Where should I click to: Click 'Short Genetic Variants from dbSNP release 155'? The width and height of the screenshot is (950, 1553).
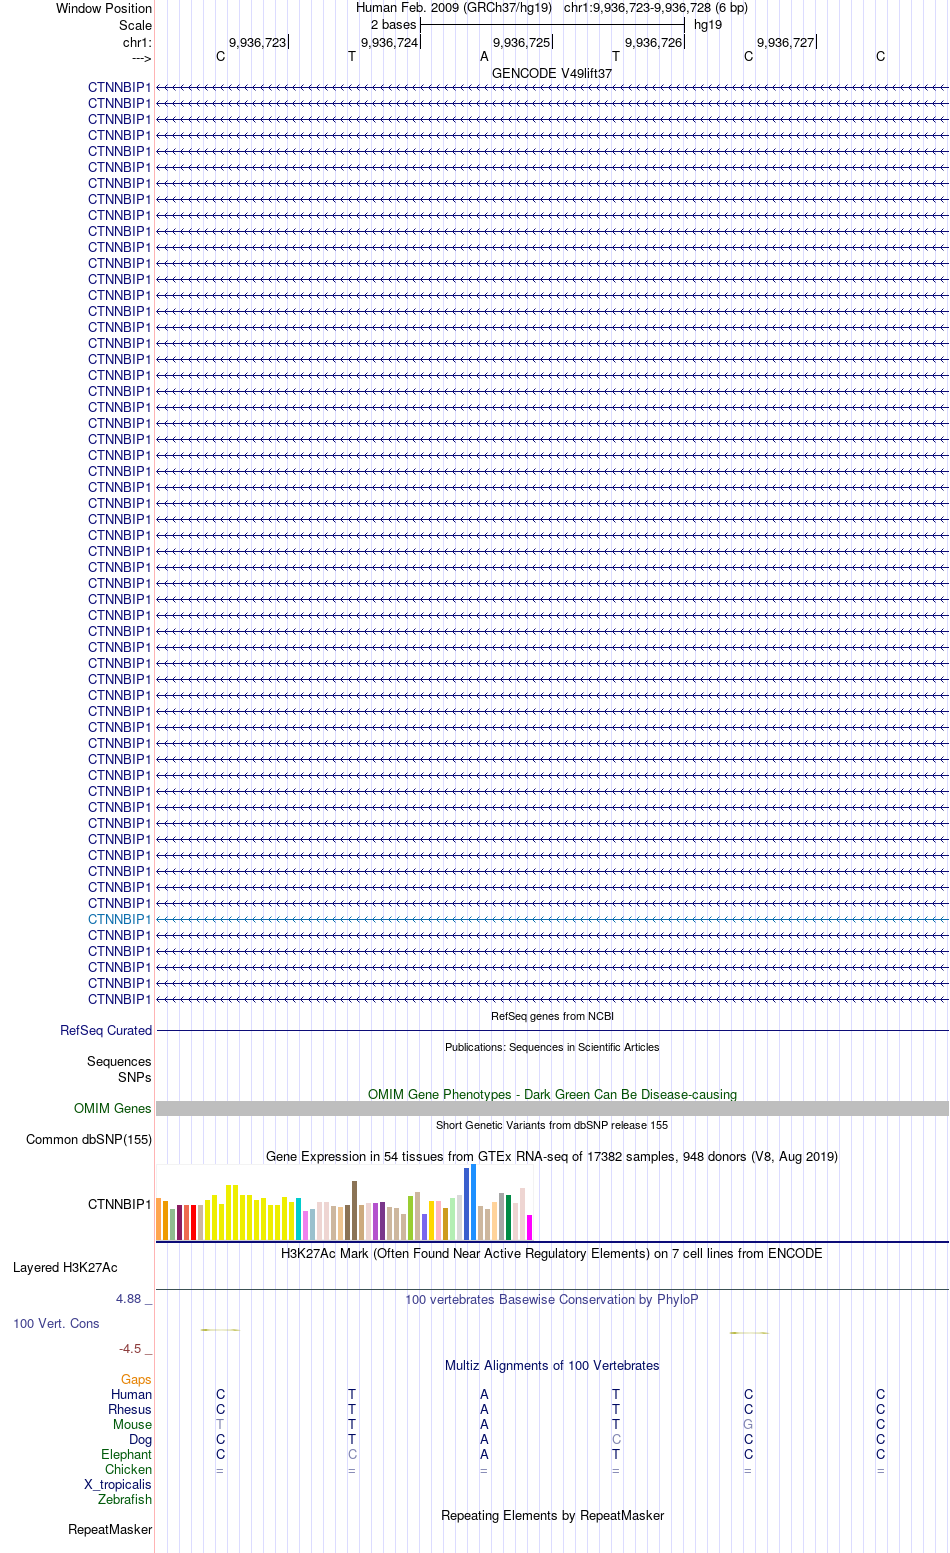[552, 1125]
